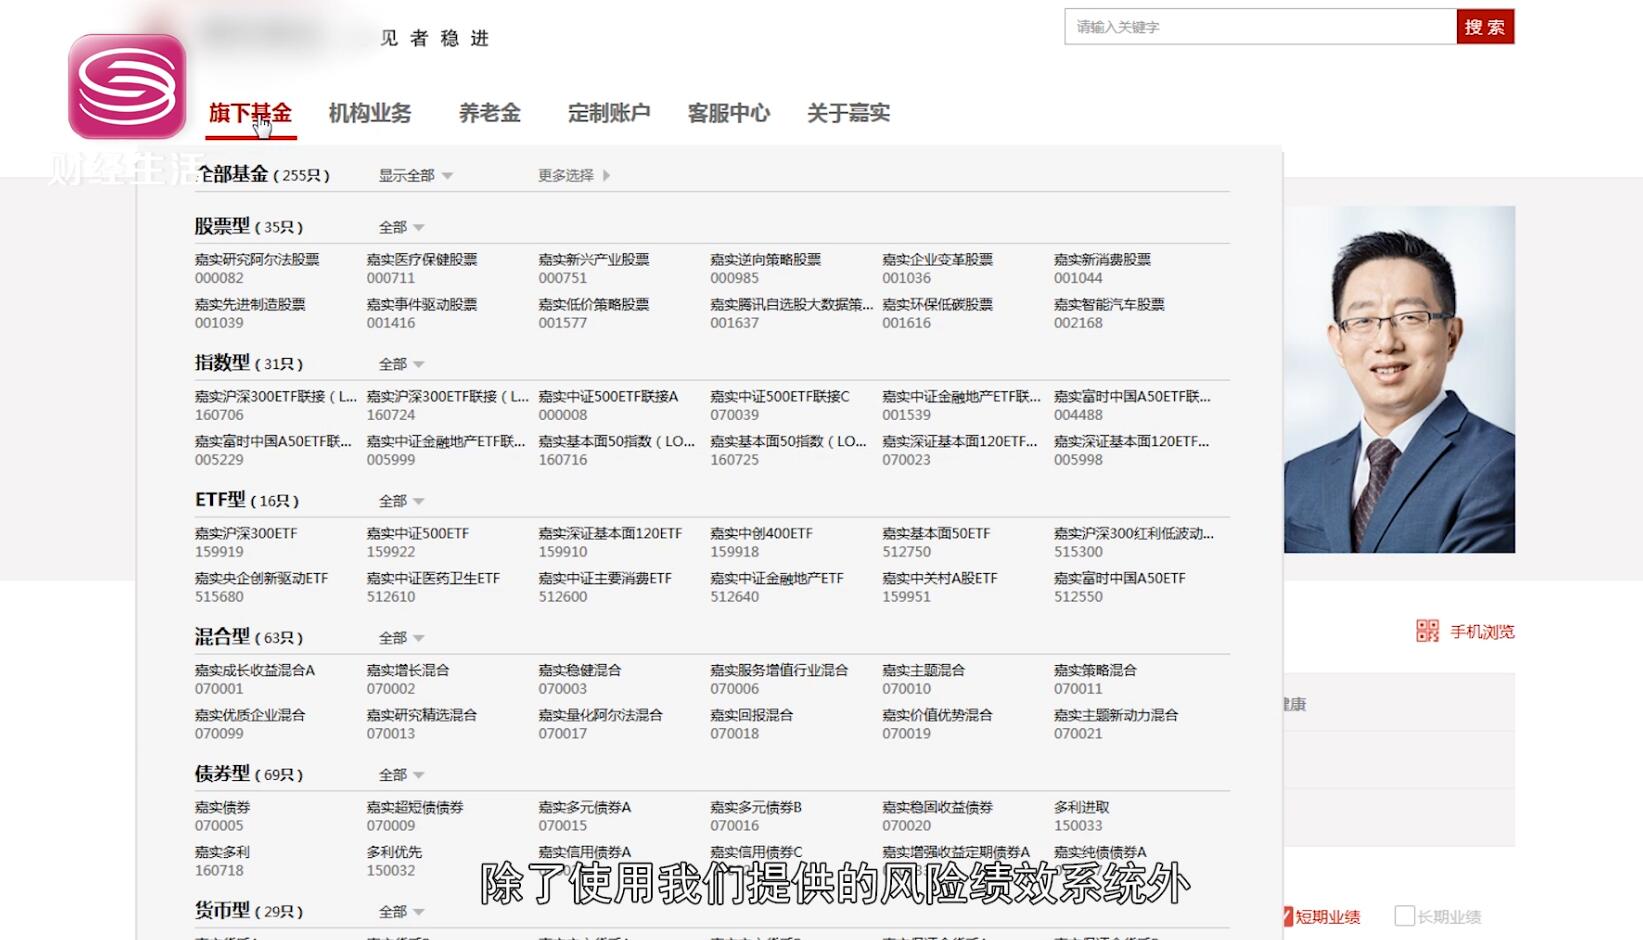
Task: Open the 全部 dropdown beside 债券型
Action: (400, 774)
